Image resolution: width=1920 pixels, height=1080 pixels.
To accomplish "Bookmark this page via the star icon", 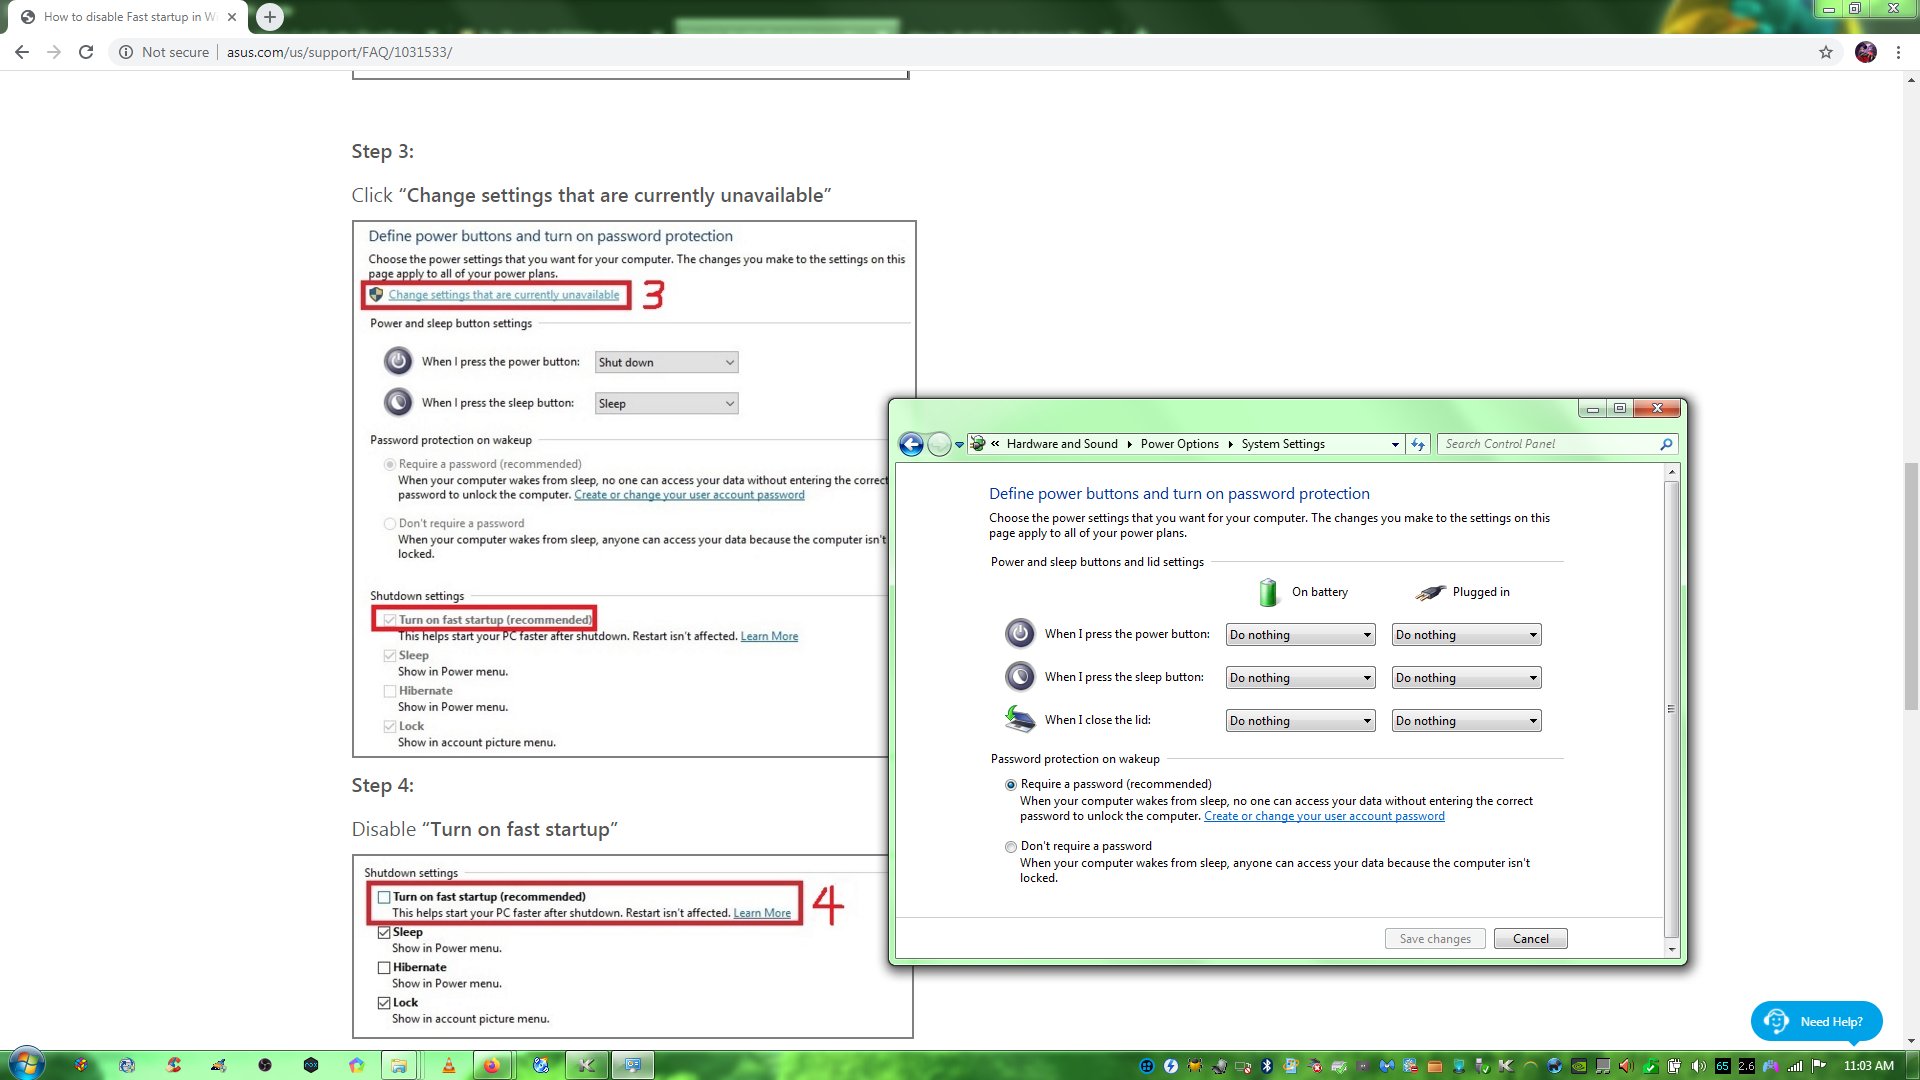I will [1825, 52].
